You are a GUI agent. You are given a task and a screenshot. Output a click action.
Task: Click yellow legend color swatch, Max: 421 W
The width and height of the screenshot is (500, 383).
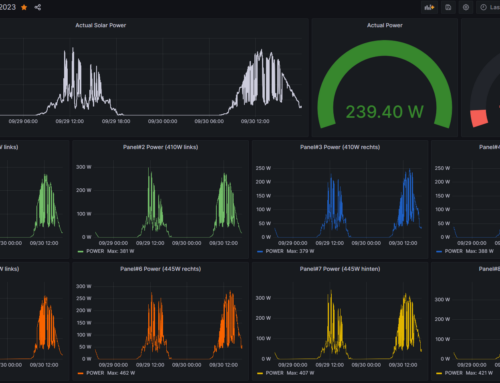coord(439,373)
